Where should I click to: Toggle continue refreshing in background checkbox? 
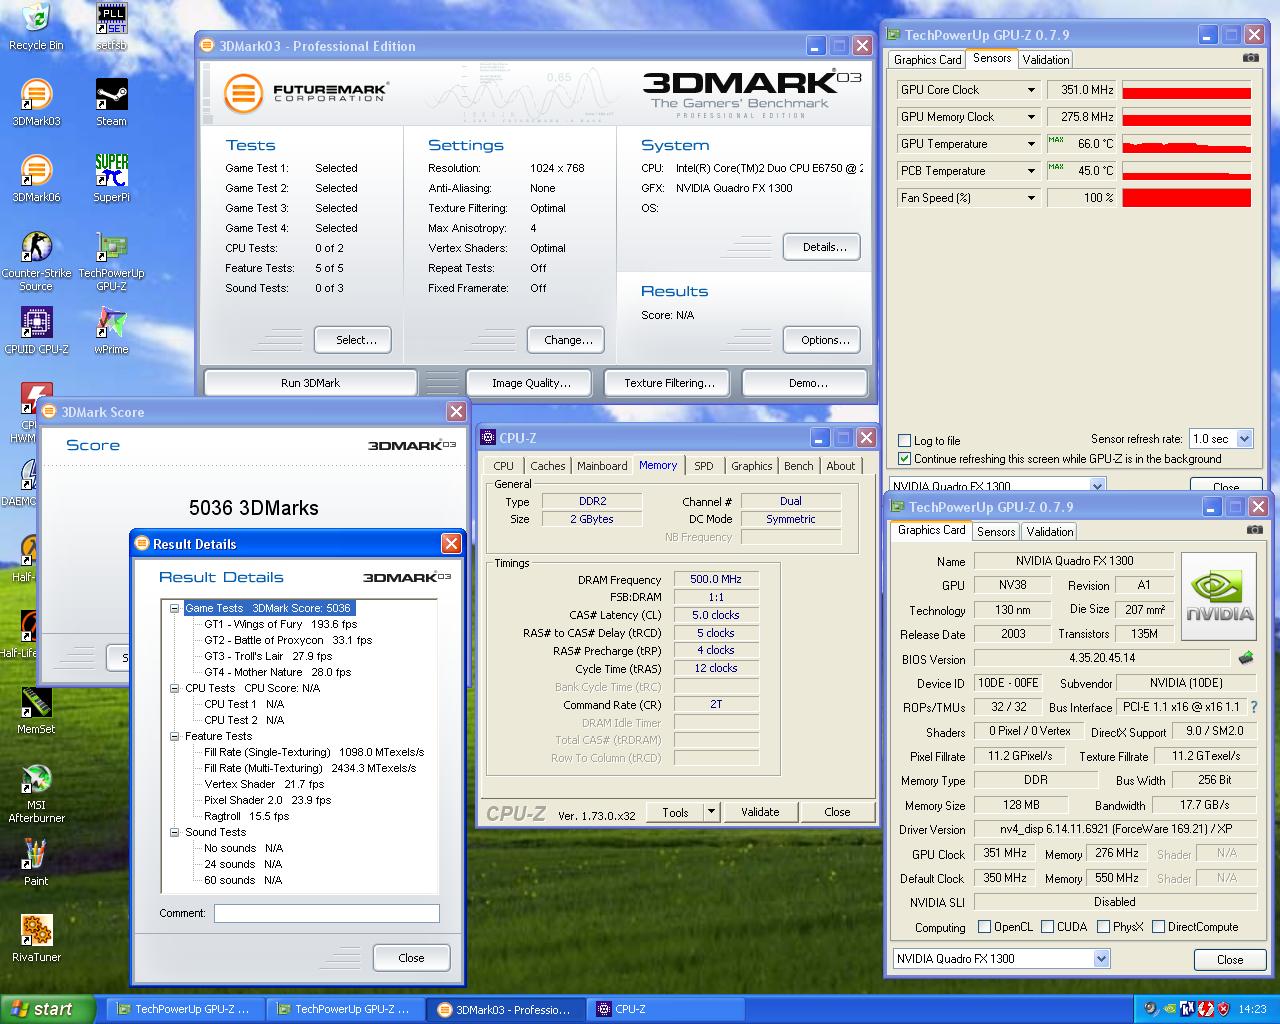(x=905, y=459)
